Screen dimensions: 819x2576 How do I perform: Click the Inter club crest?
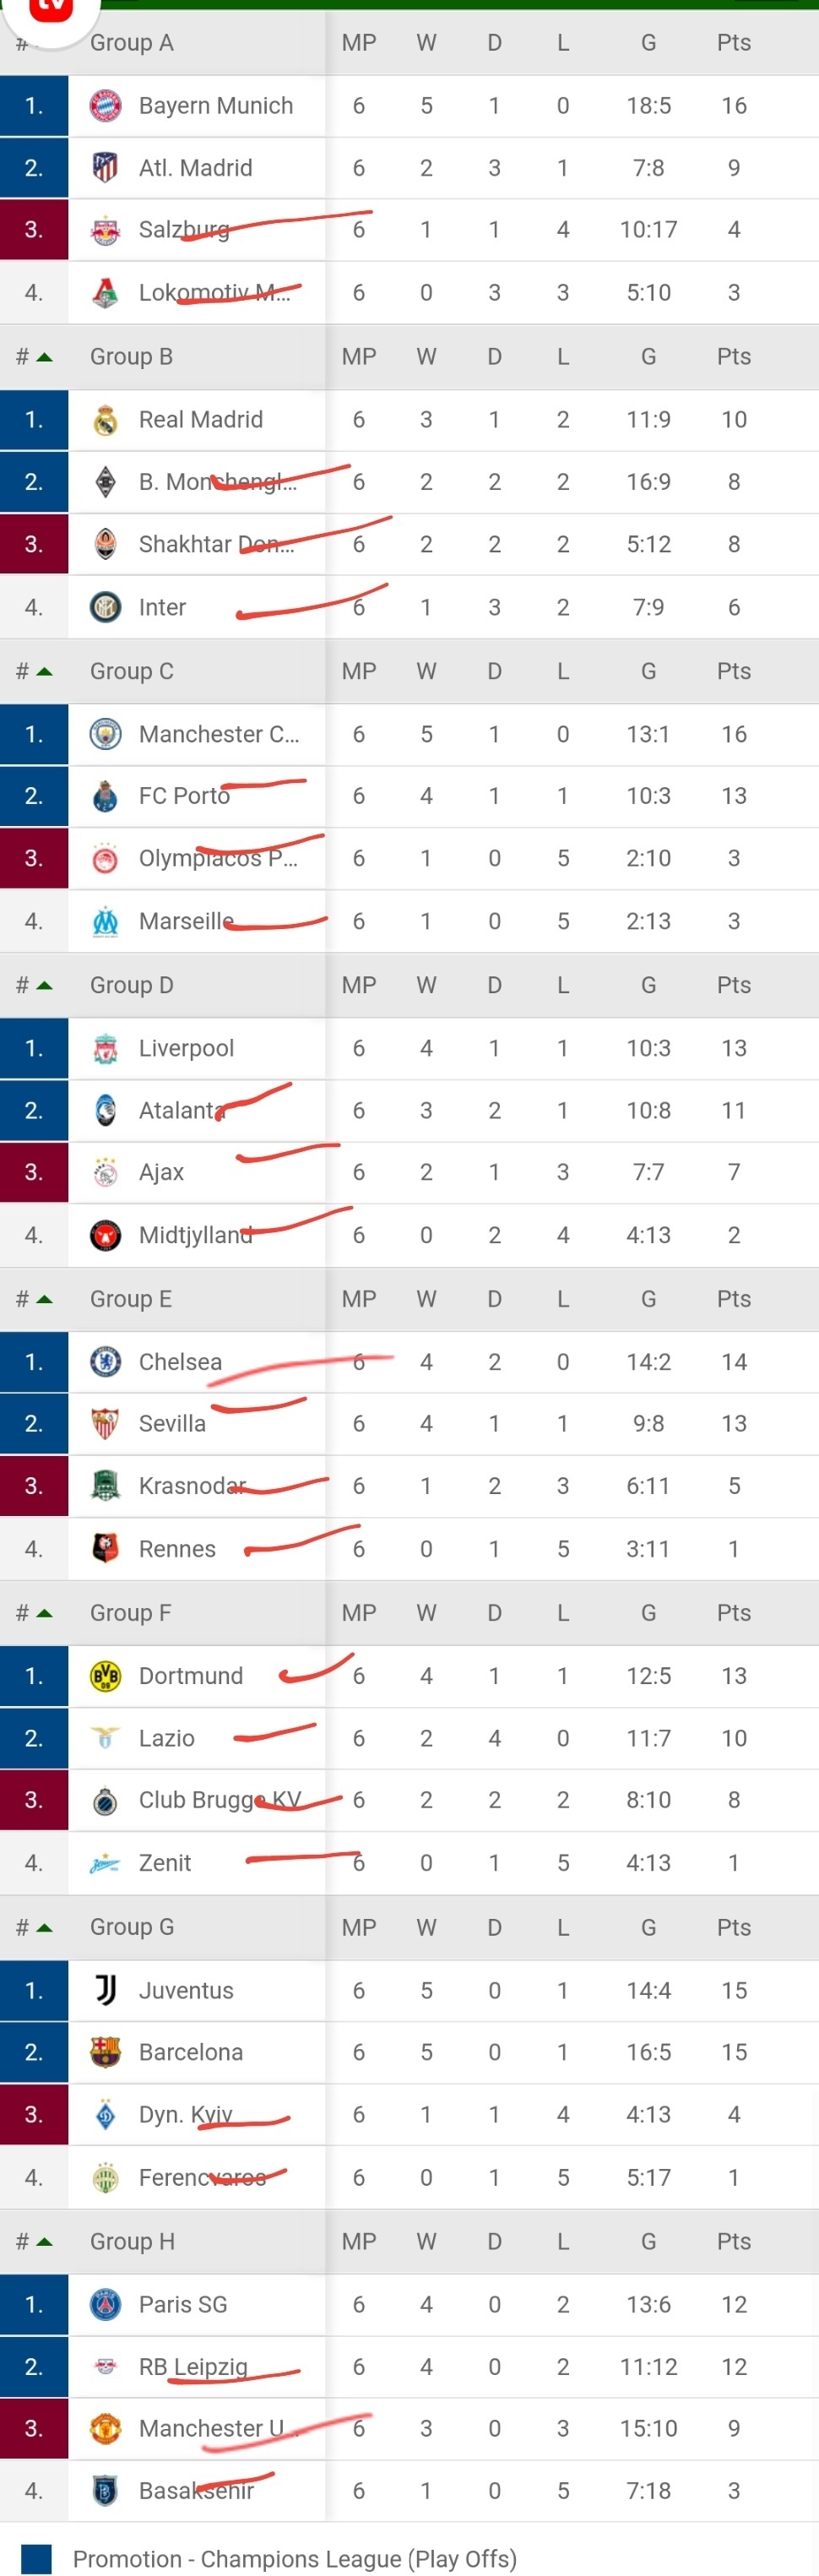105,607
